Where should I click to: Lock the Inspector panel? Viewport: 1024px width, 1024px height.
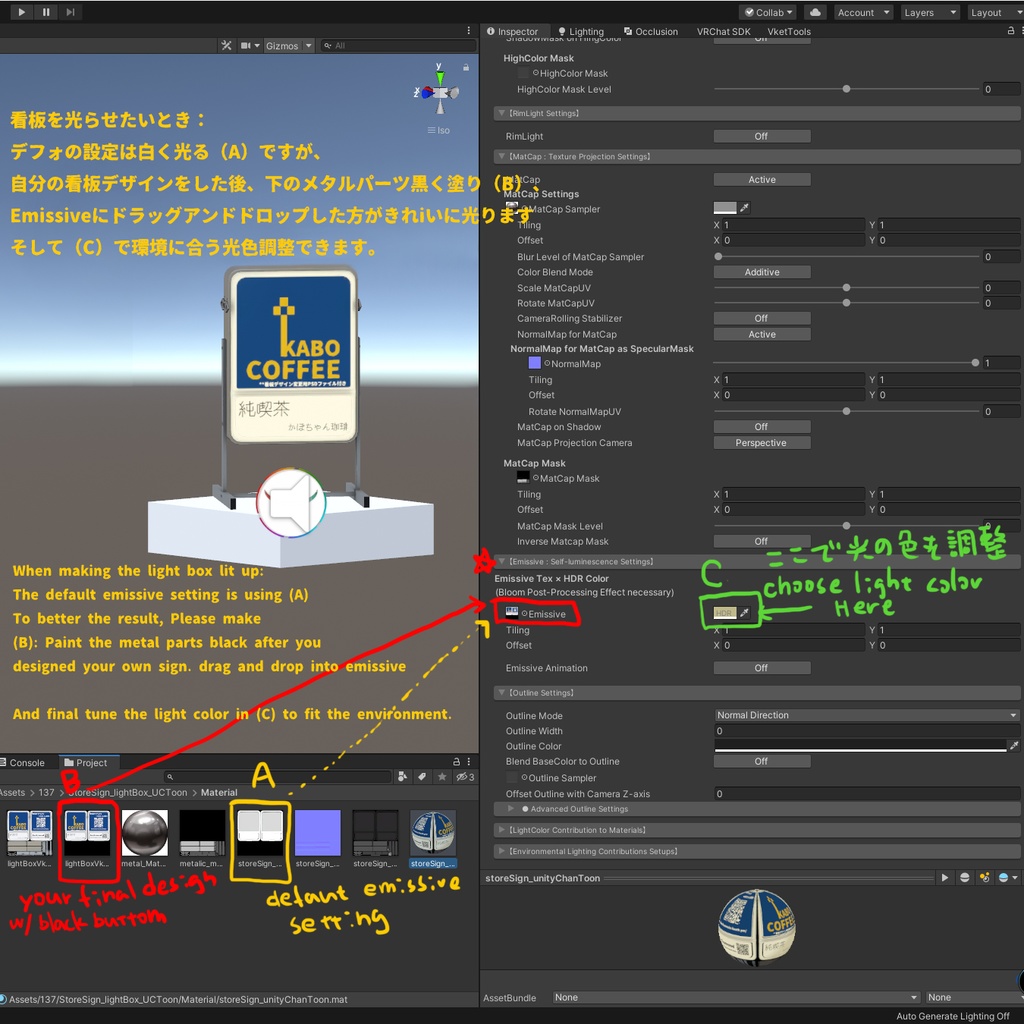click(1011, 31)
